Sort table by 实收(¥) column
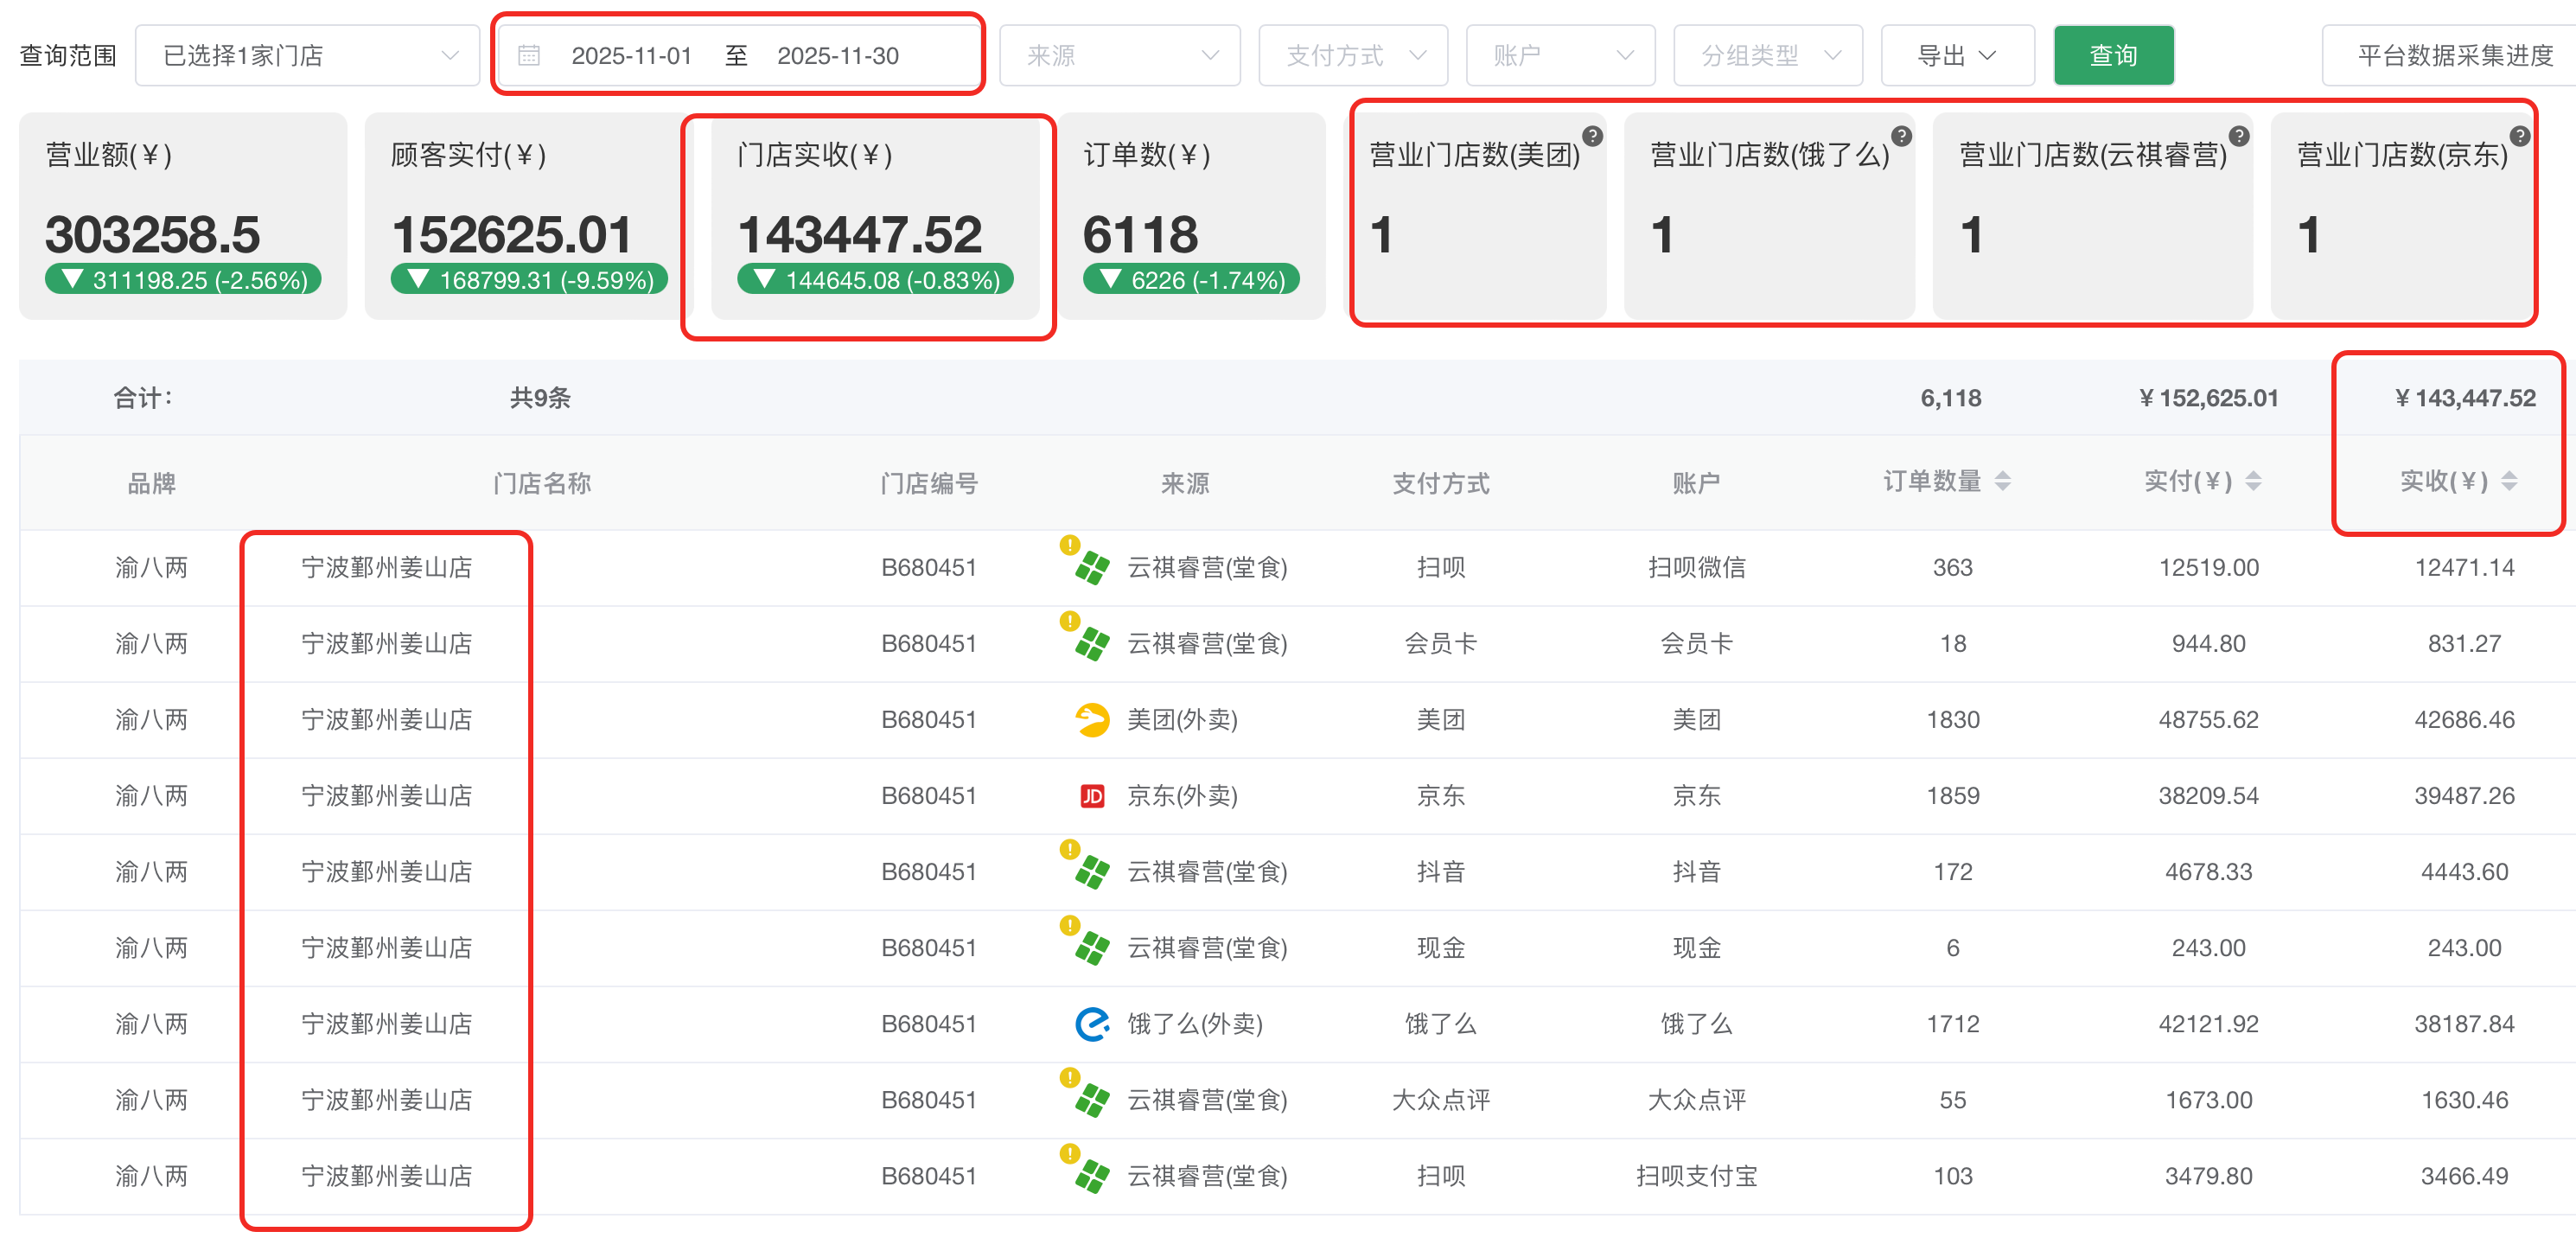The height and width of the screenshot is (1238, 2576). click(x=2509, y=482)
